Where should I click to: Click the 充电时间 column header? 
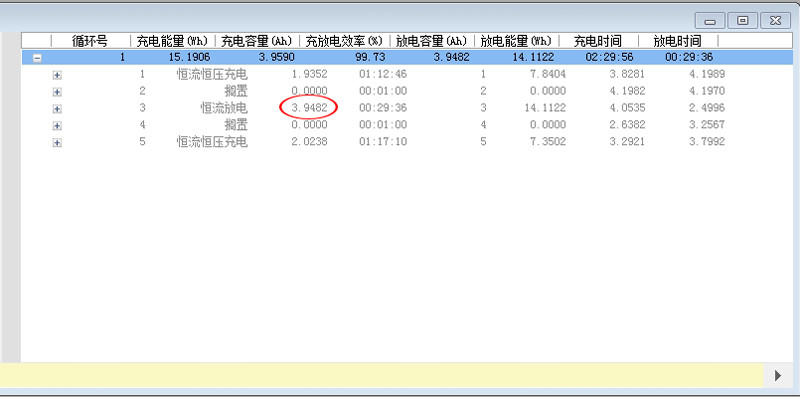pyautogui.click(x=598, y=41)
